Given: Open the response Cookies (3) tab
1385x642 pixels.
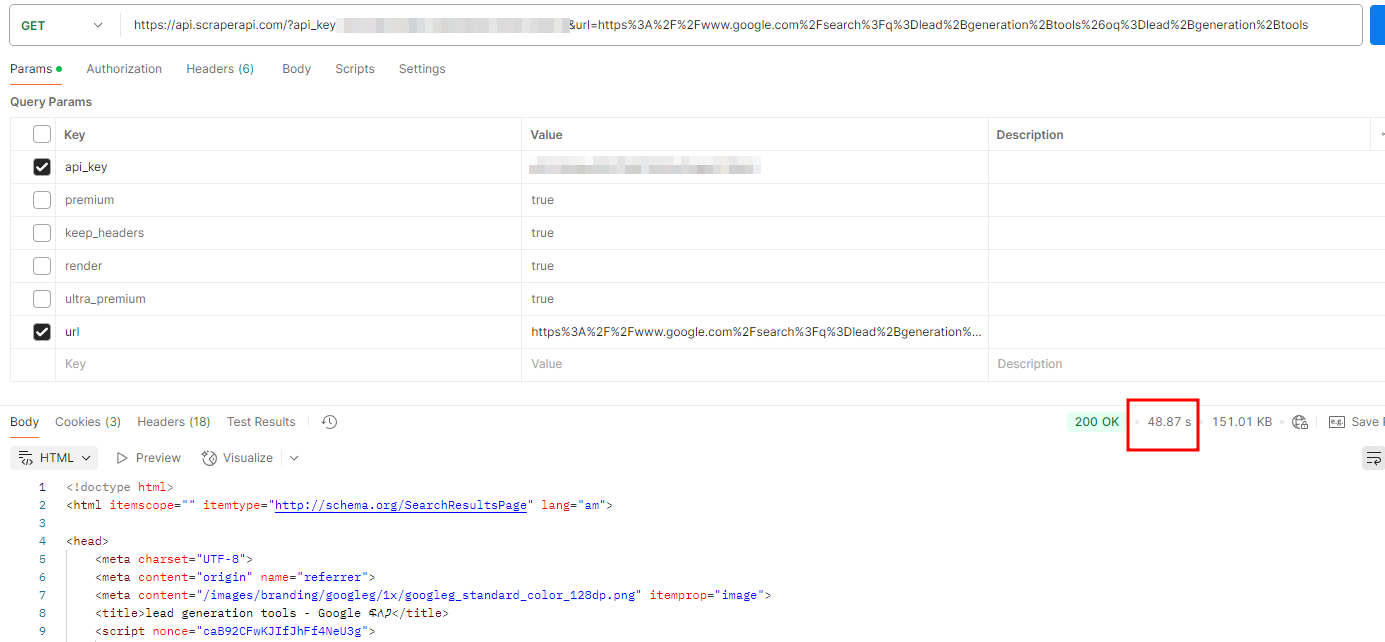Looking at the screenshot, I should tap(88, 422).
